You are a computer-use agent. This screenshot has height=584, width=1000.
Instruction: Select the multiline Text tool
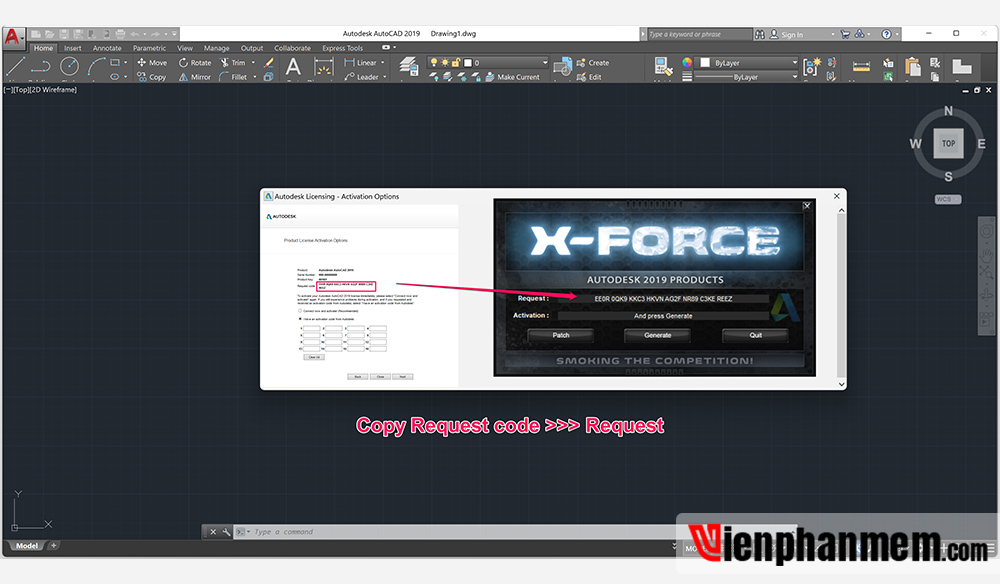point(293,66)
